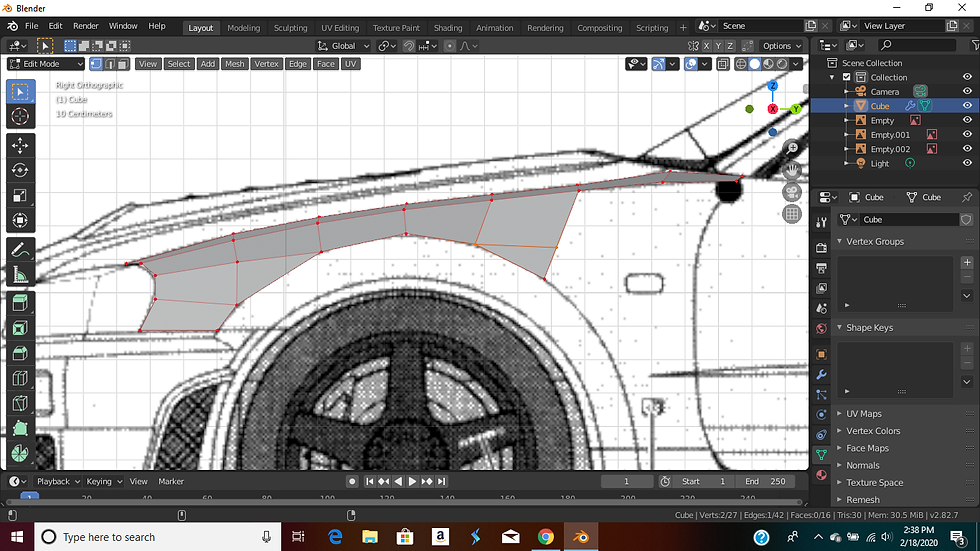Select the Select Box tool
Viewport: 980px width, 551px height.
(20, 91)
